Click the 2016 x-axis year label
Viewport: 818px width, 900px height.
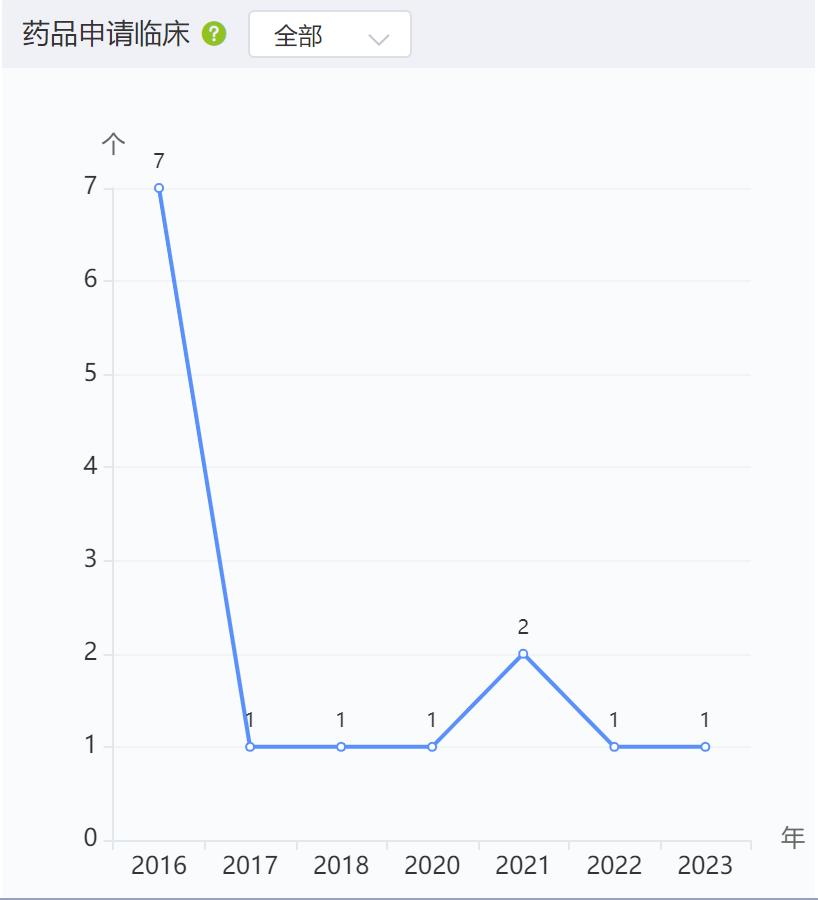159,866
